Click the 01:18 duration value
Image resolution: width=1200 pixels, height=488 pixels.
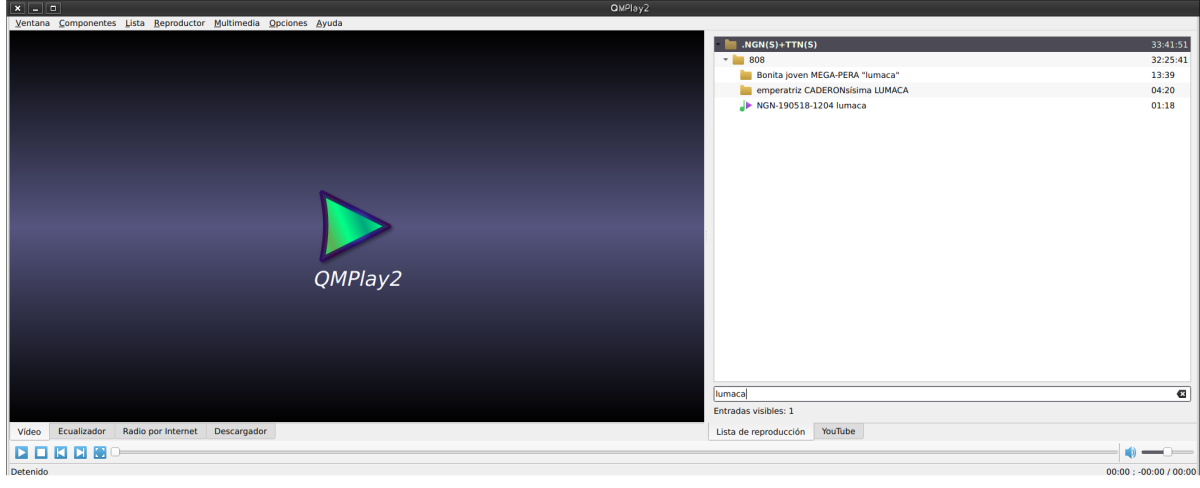coord(1163,105)
